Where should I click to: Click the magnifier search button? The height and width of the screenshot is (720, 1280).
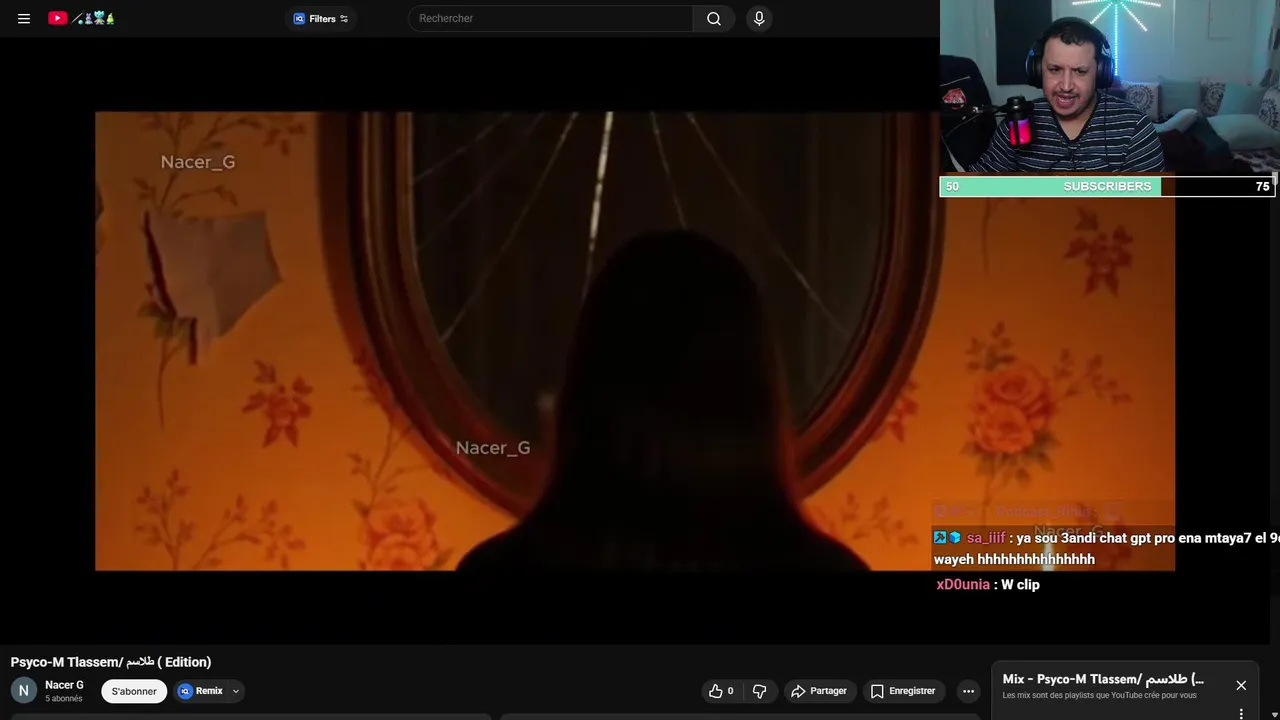pos(714,18)
